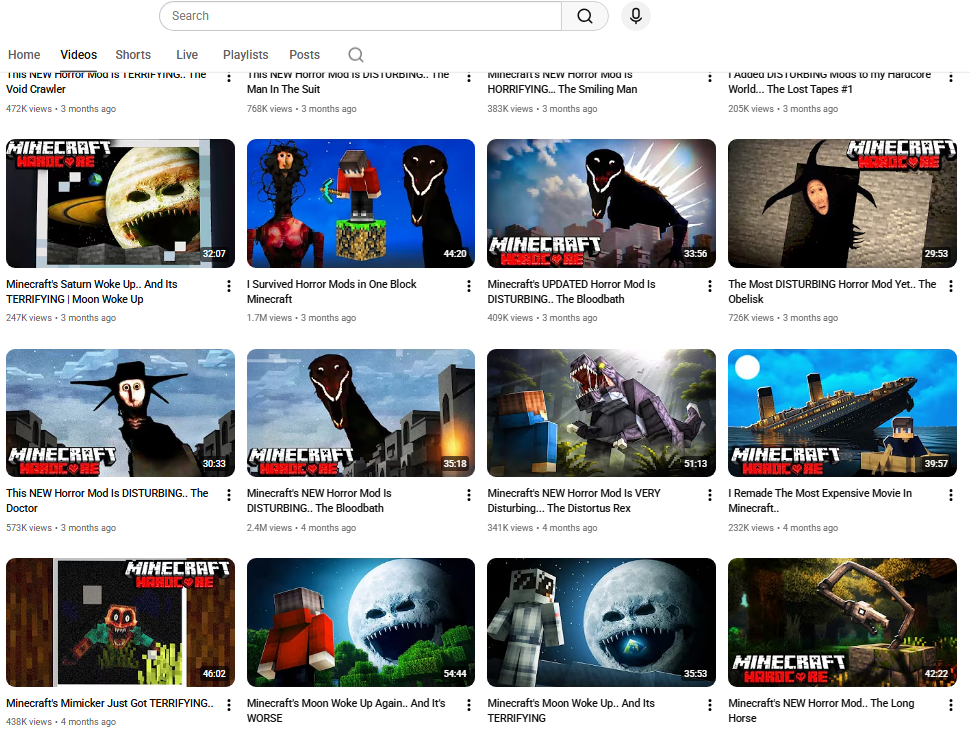Open options menu for The Obelisk video
Image resolution: width=970 pixels, height=731 pixels.
click(951, 286)
